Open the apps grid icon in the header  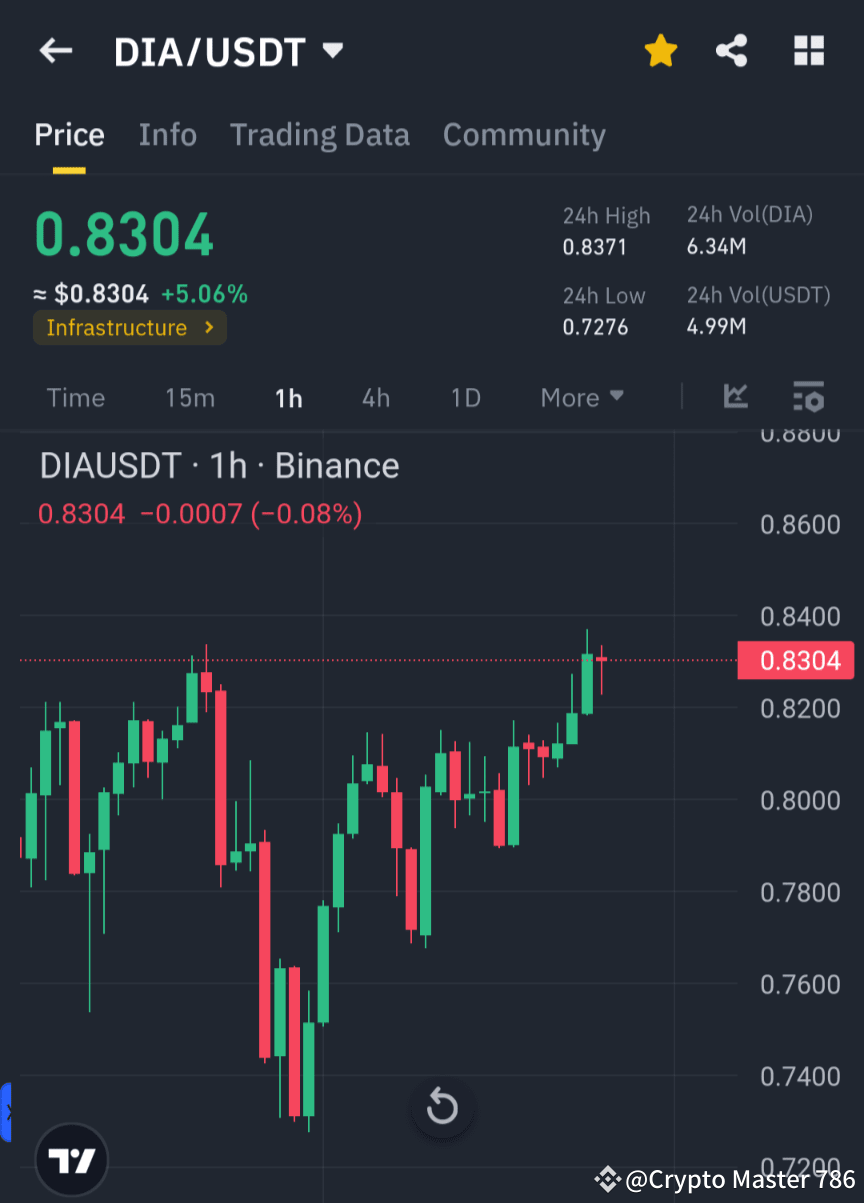point(808,50)
